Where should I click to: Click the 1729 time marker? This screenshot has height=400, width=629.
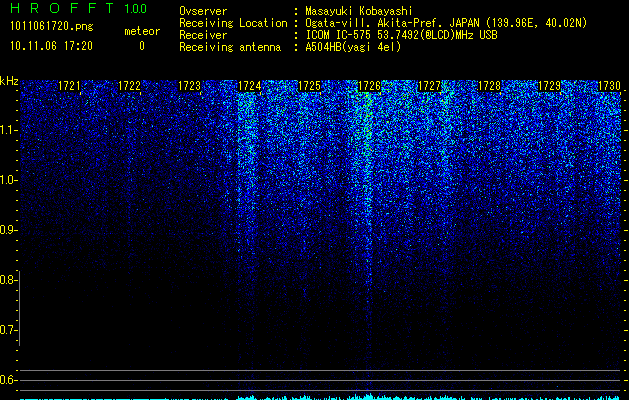549,86
